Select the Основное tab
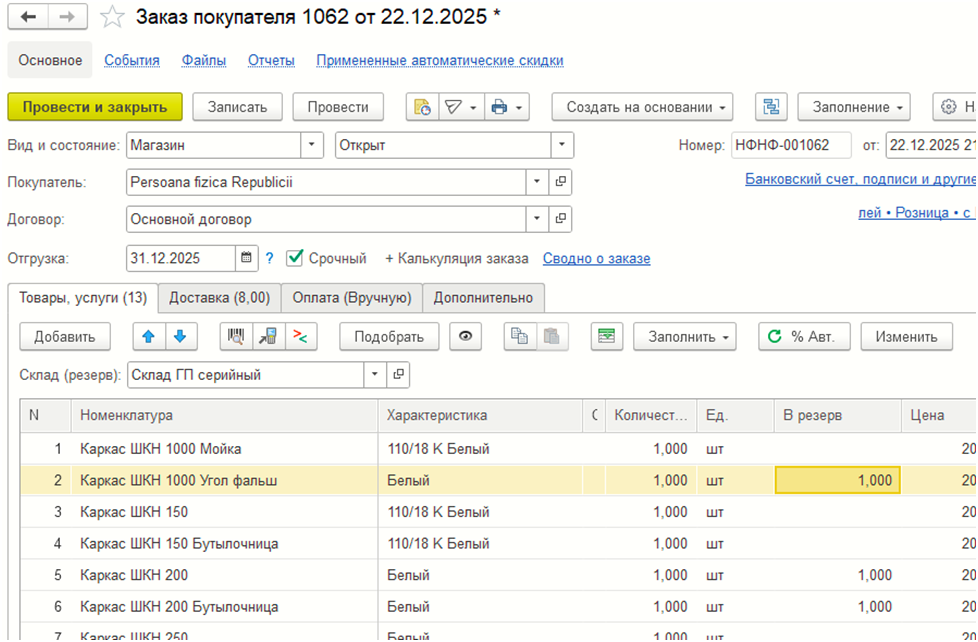978x642 pixels. click(50, 61)
